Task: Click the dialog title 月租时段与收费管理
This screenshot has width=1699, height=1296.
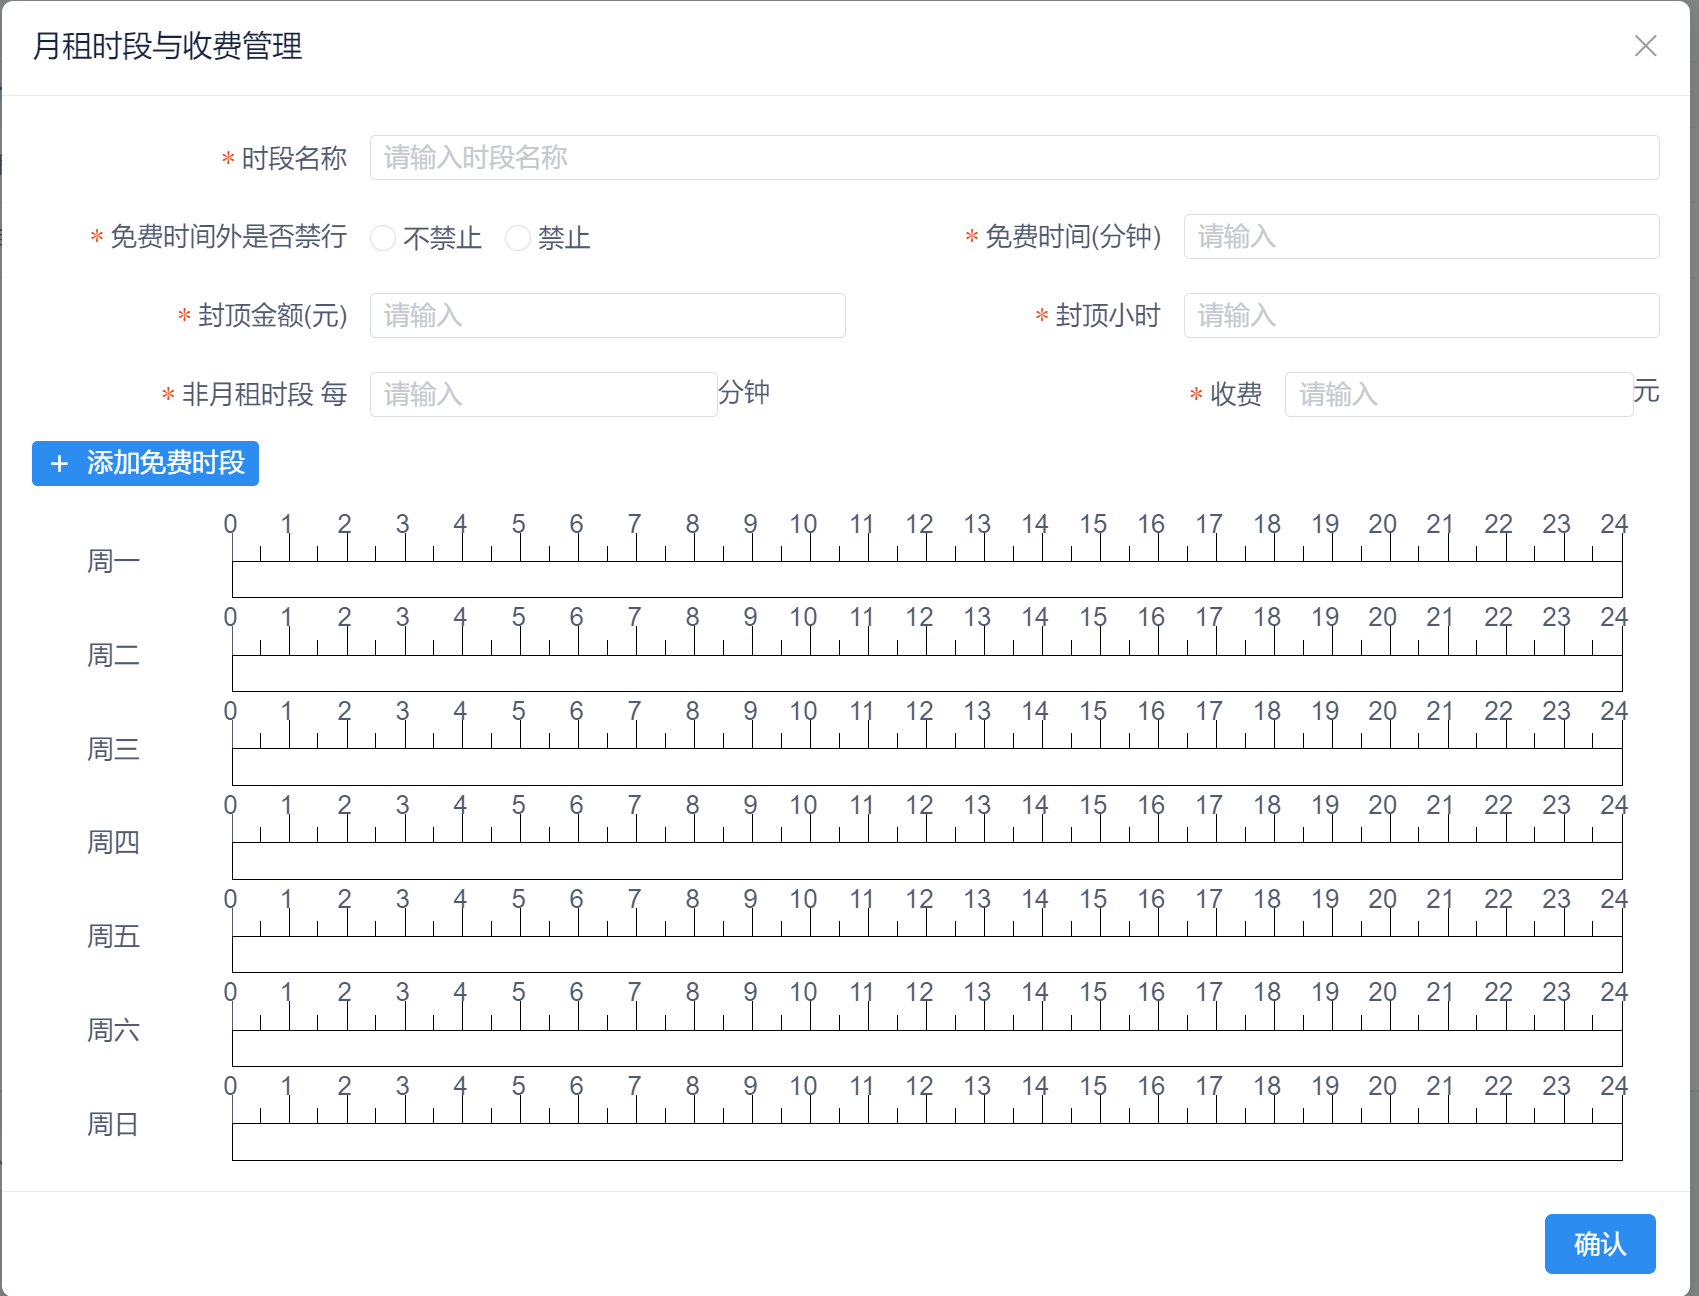Action: coord(167,46)
